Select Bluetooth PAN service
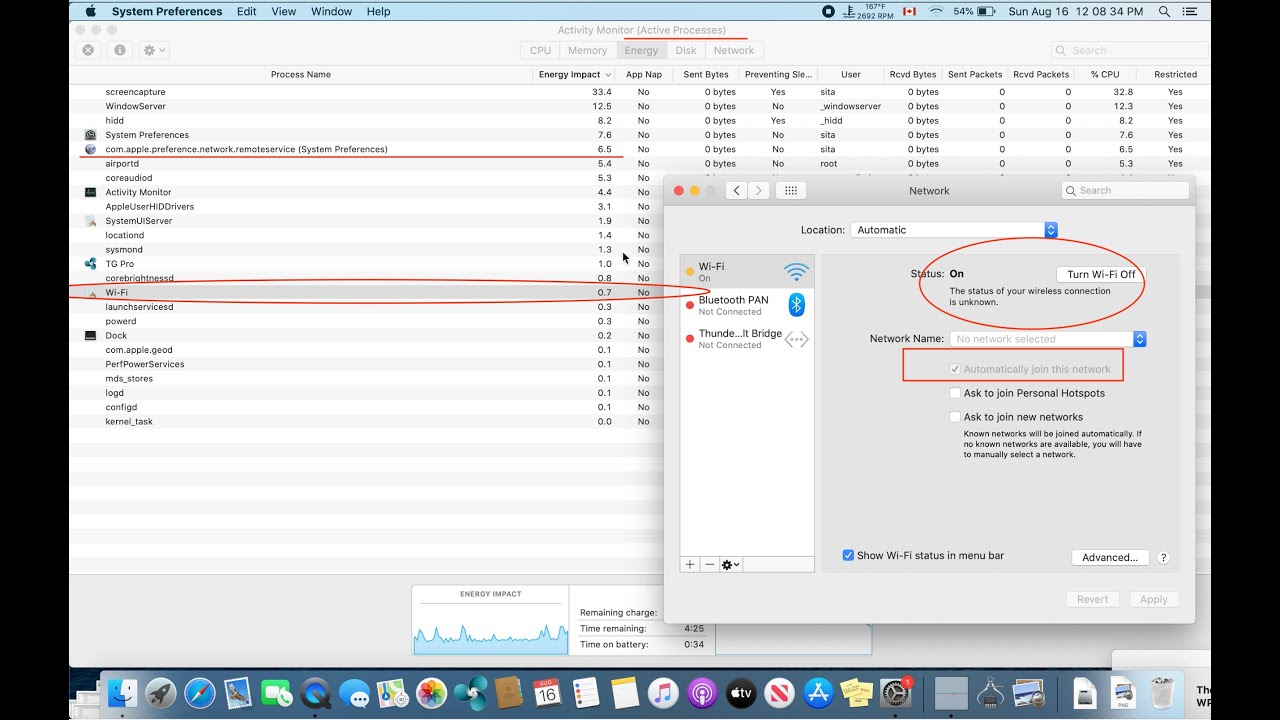This screenshot has width=1280, height=720. click(x=747, y=305)
